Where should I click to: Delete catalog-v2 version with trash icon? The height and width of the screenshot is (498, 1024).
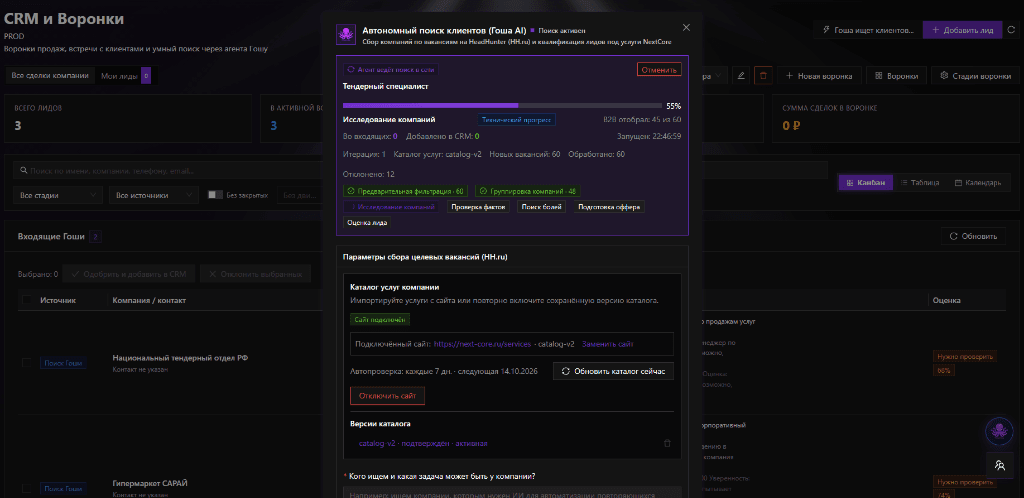point(667,443)
